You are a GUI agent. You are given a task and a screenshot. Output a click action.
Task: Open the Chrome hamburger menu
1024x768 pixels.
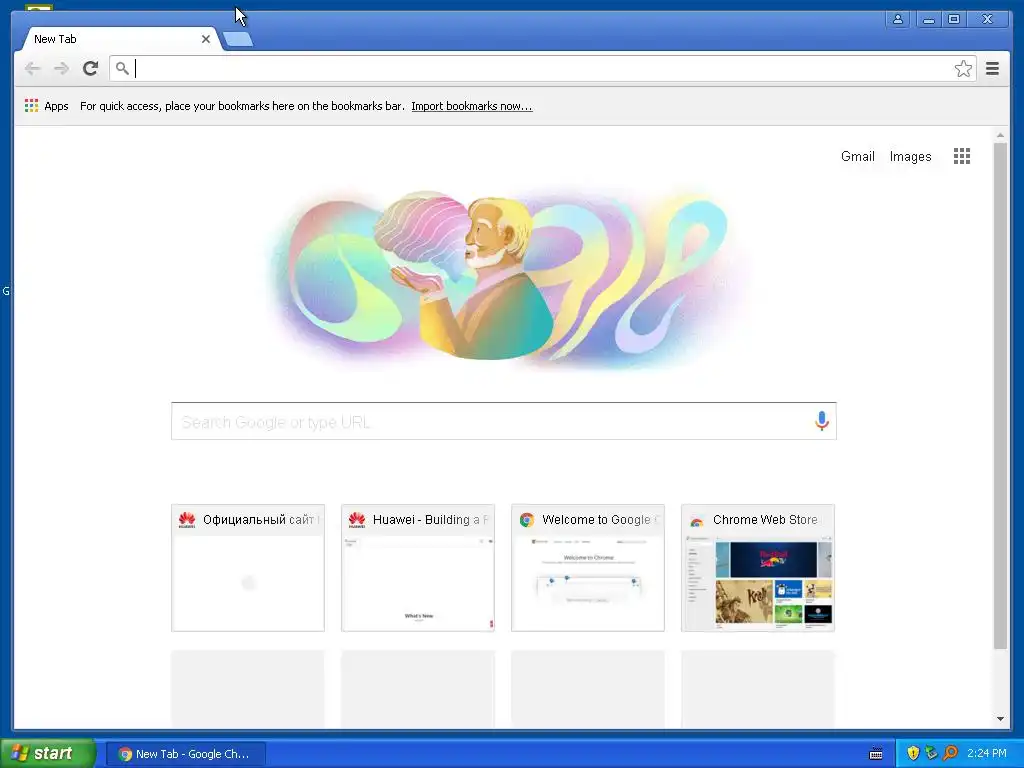point(992,69)
